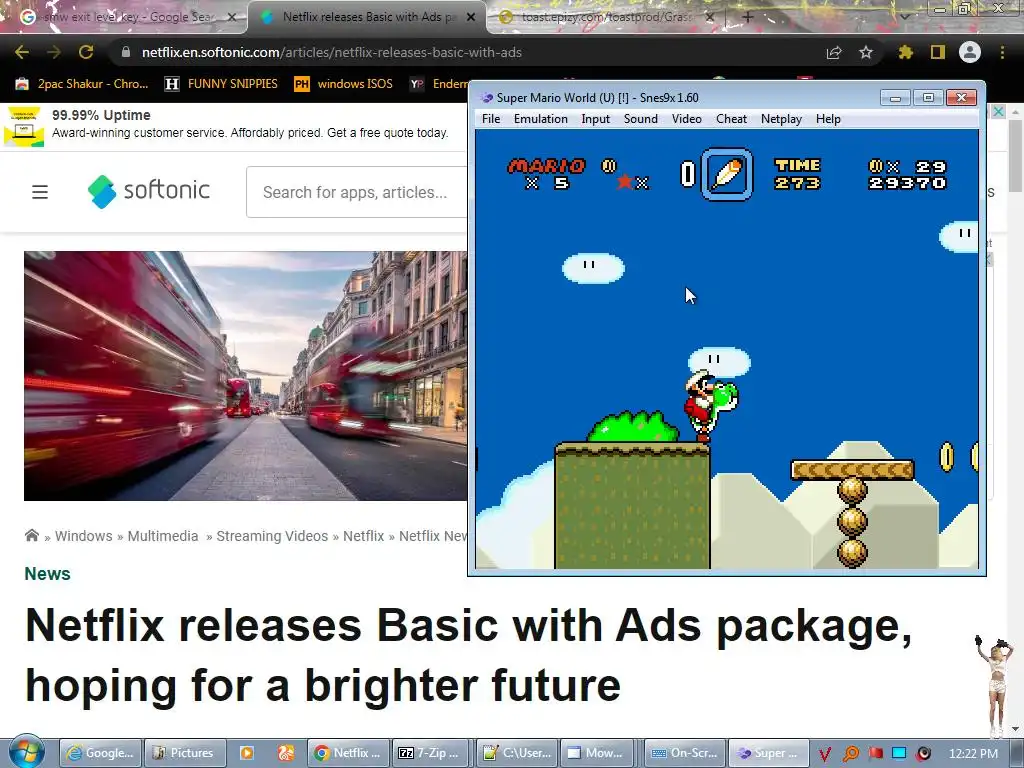This screenshot has width=1024, height=768.
Task: Switch to Mow... taskbar item
Action: click(x=596, y=753)
